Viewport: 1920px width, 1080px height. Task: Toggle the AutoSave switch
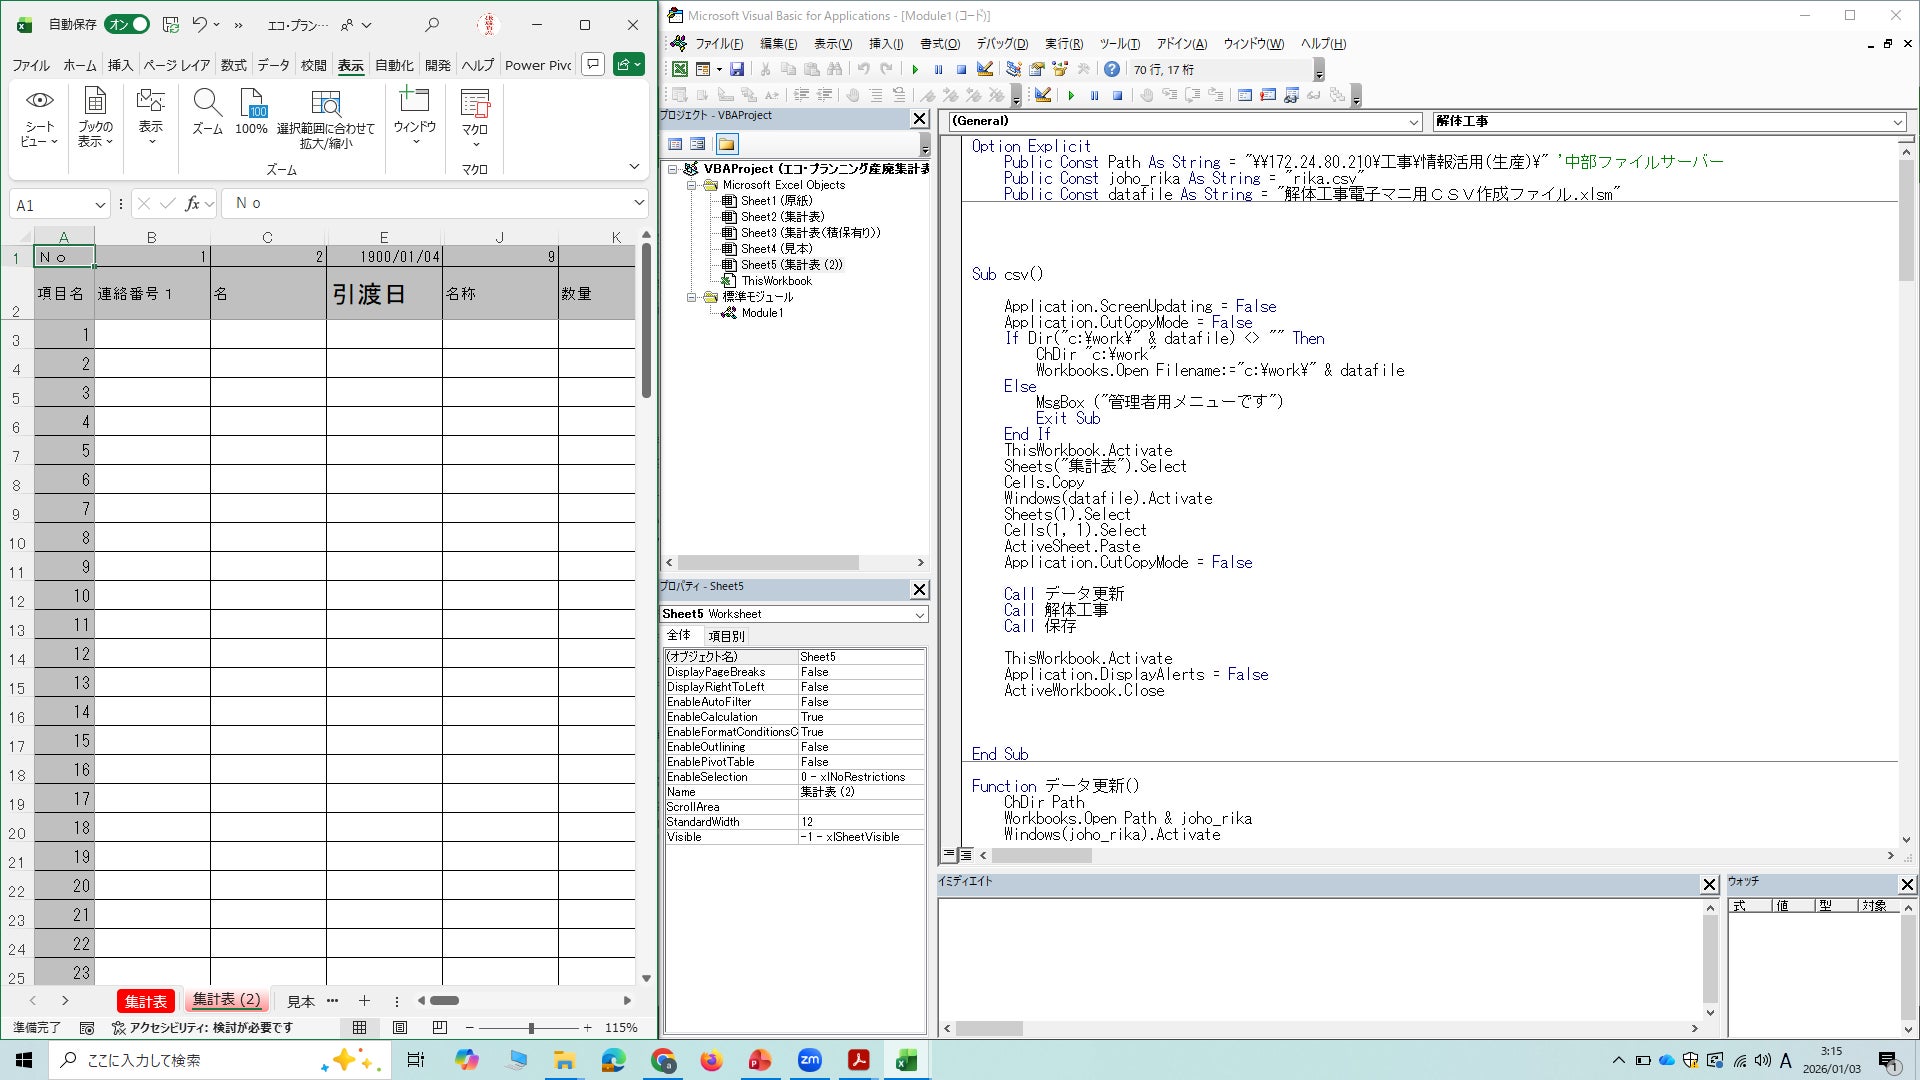(128, 24)
